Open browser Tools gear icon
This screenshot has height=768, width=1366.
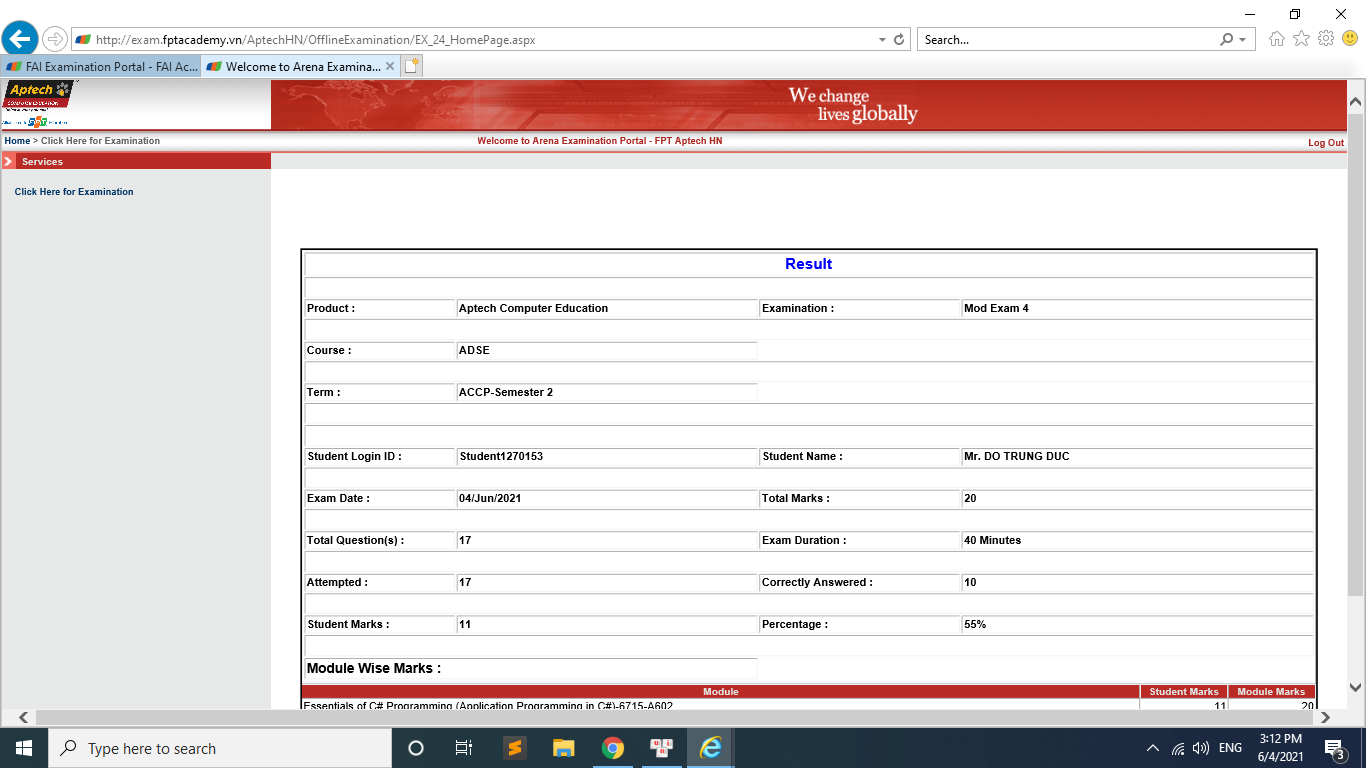[x=1326, y=39]
